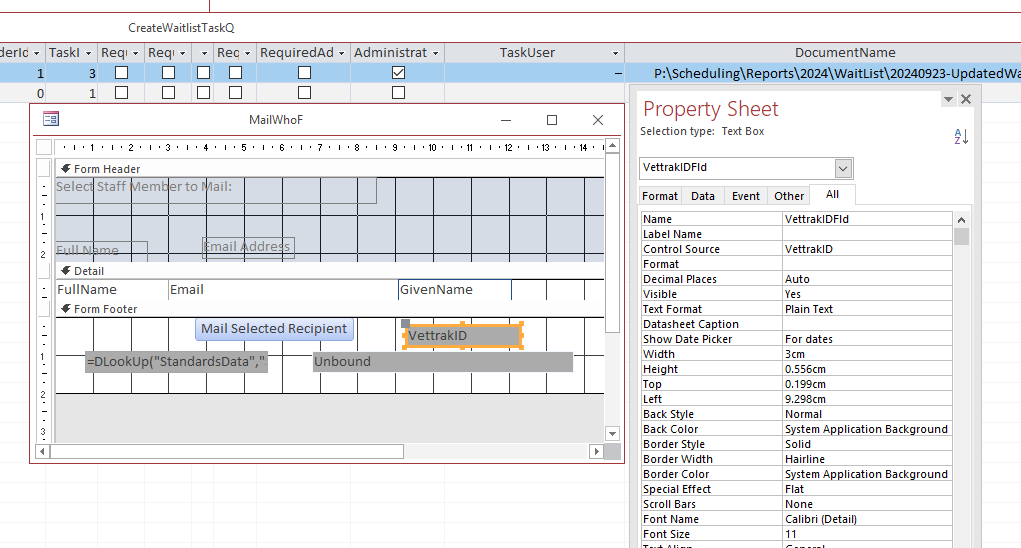Viewport: 1021px width, 548px height.
Task: Open the TaskI column filter dropdown
Action: [88, 53]
